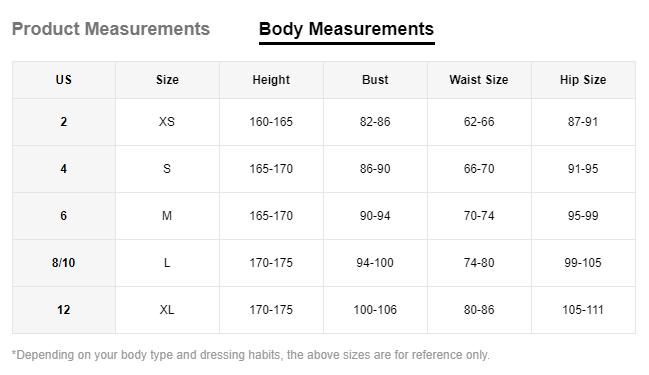Viewport: 649px width, 375px height.
Task: Click the 86-90 bust cell
Action: (x=375, y=169)
